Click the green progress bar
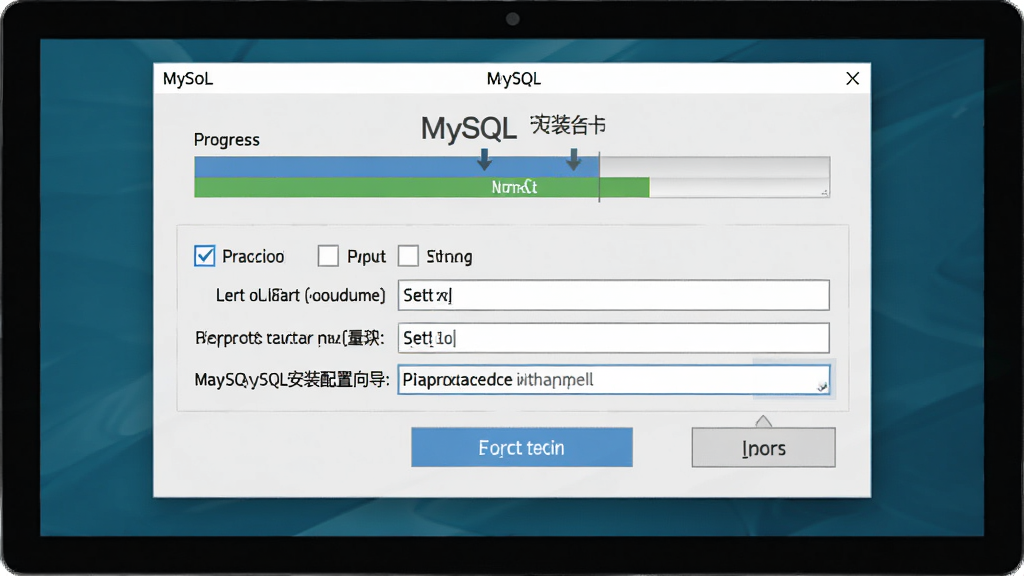This screenshot has height=576, width=1024. [x=422, y=187]
